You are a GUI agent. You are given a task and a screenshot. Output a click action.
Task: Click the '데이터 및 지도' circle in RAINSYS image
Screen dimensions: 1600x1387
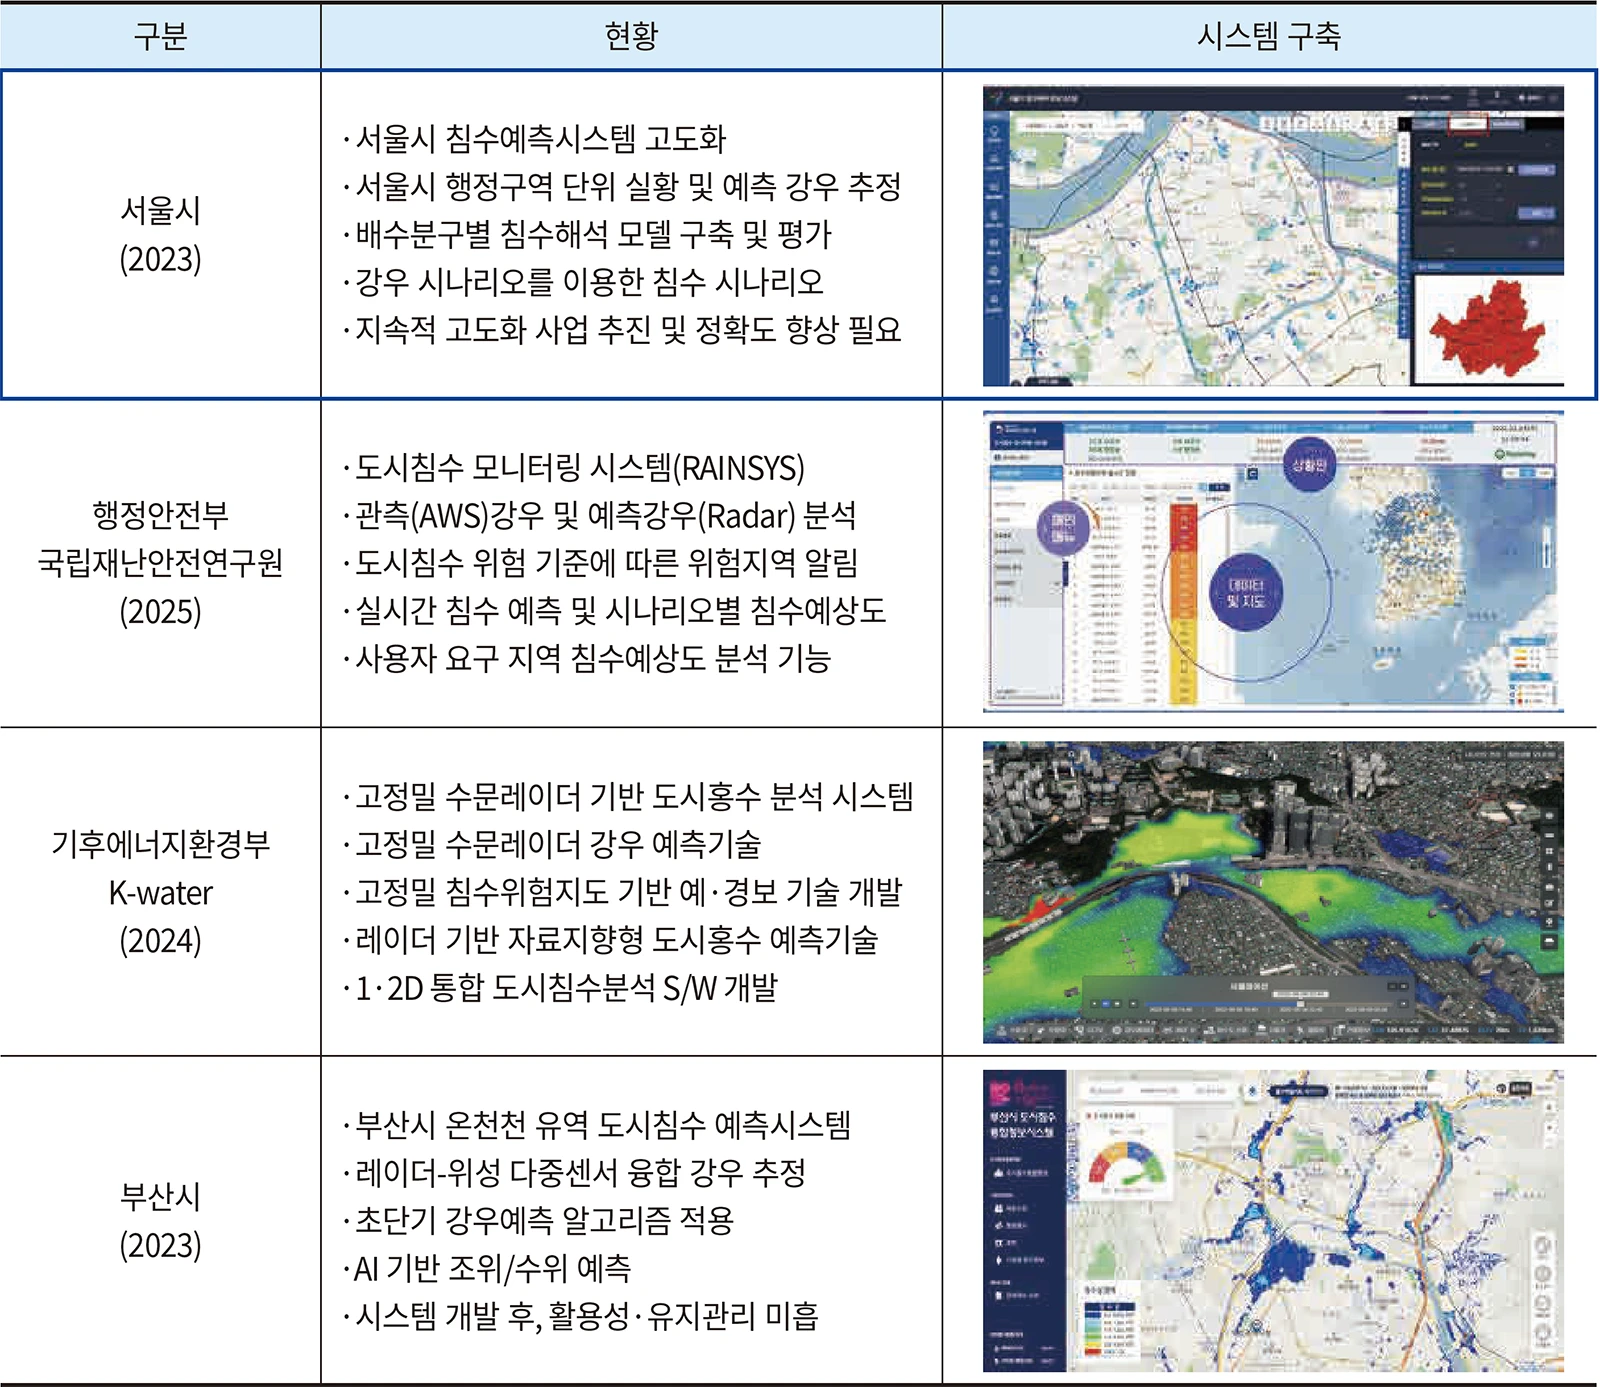pyautogui.click(x=1245, y=592)
